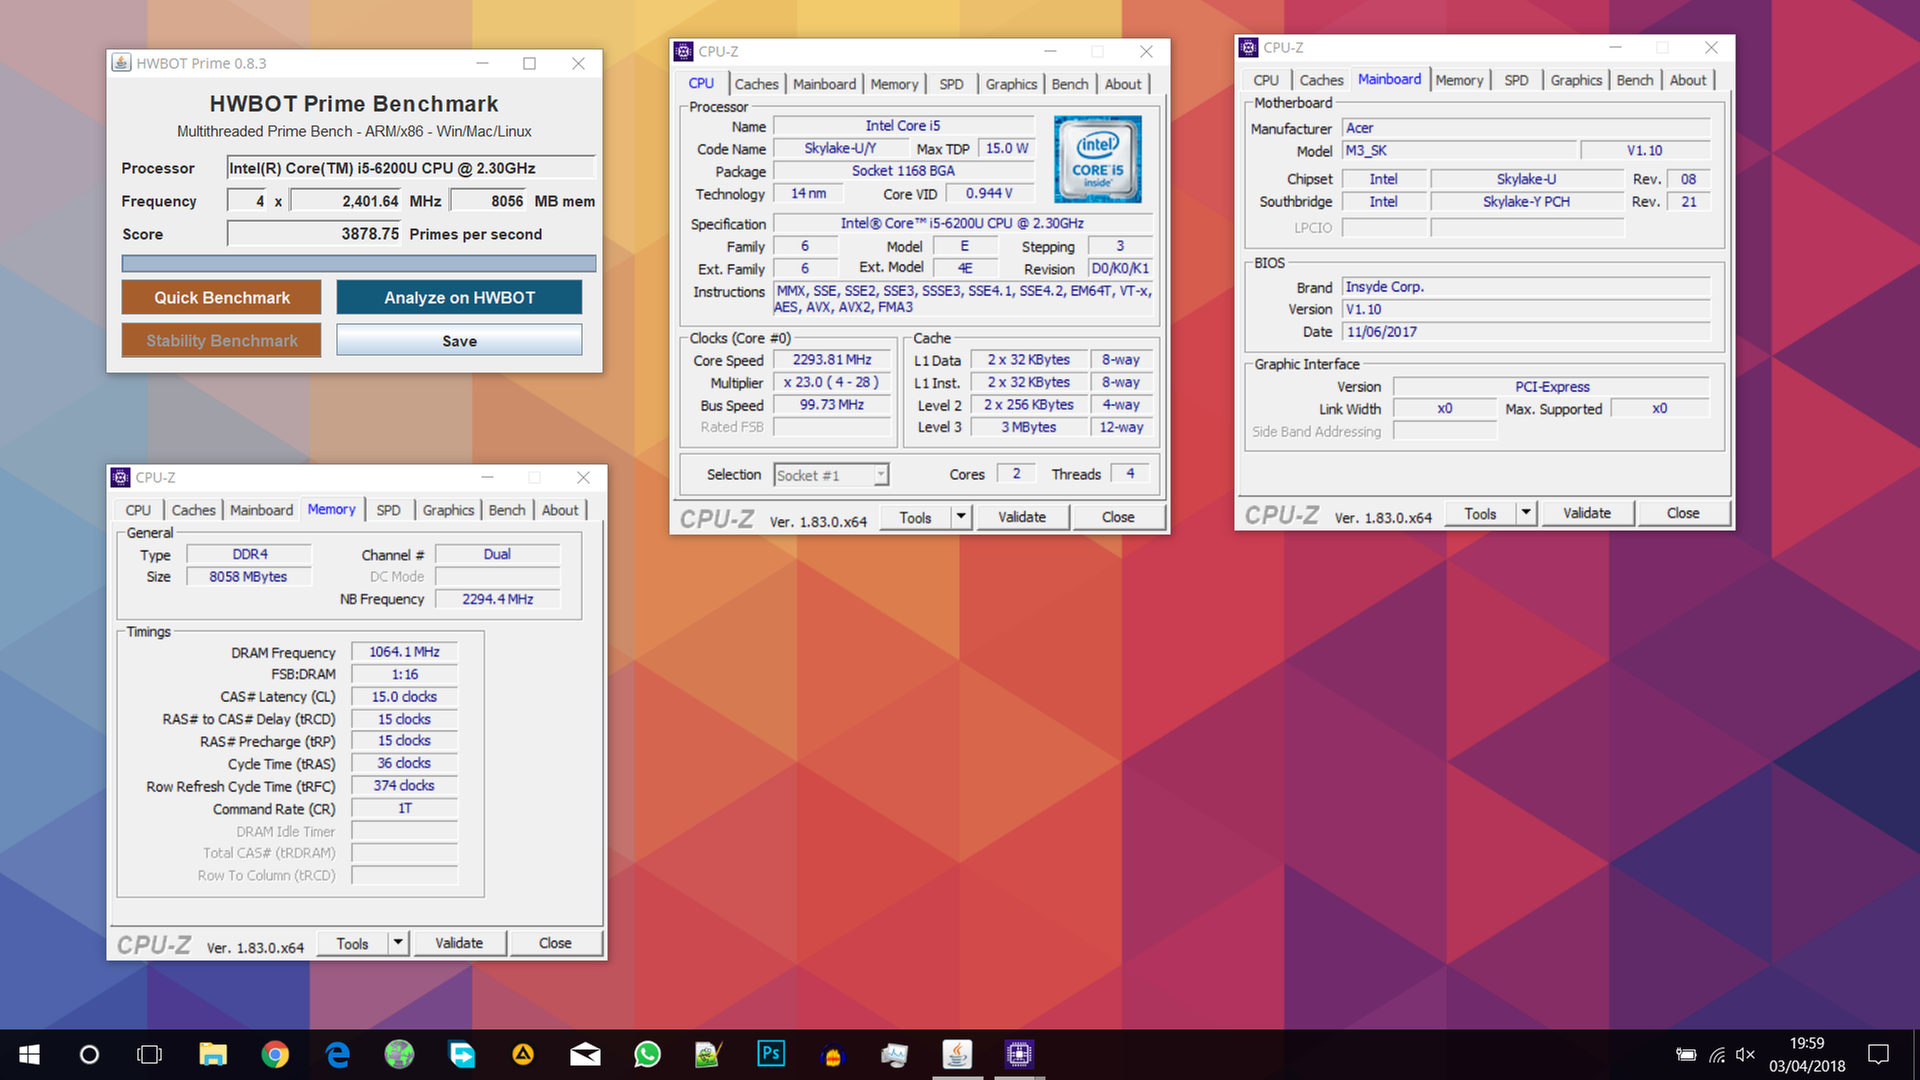Click Validate in Memory CPU-Z window

[x=459, y=943]
